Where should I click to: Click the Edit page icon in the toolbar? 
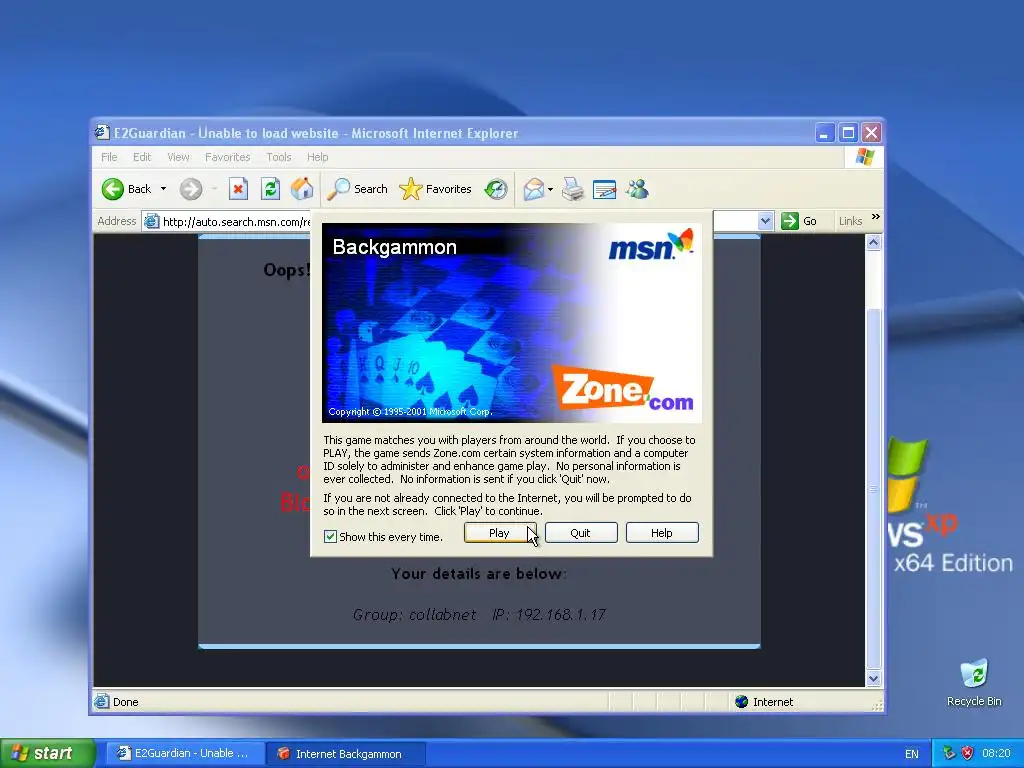click(x=605, y=190)
